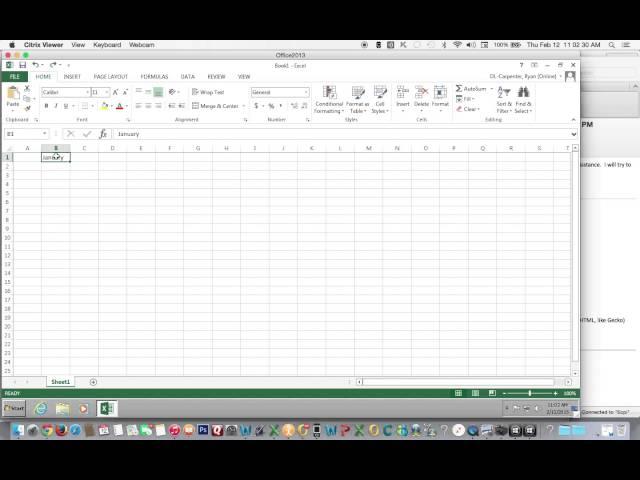The image size is (640, 480).
Task: Open the font name dropdown showing Calibri
Action: point(87,92)
